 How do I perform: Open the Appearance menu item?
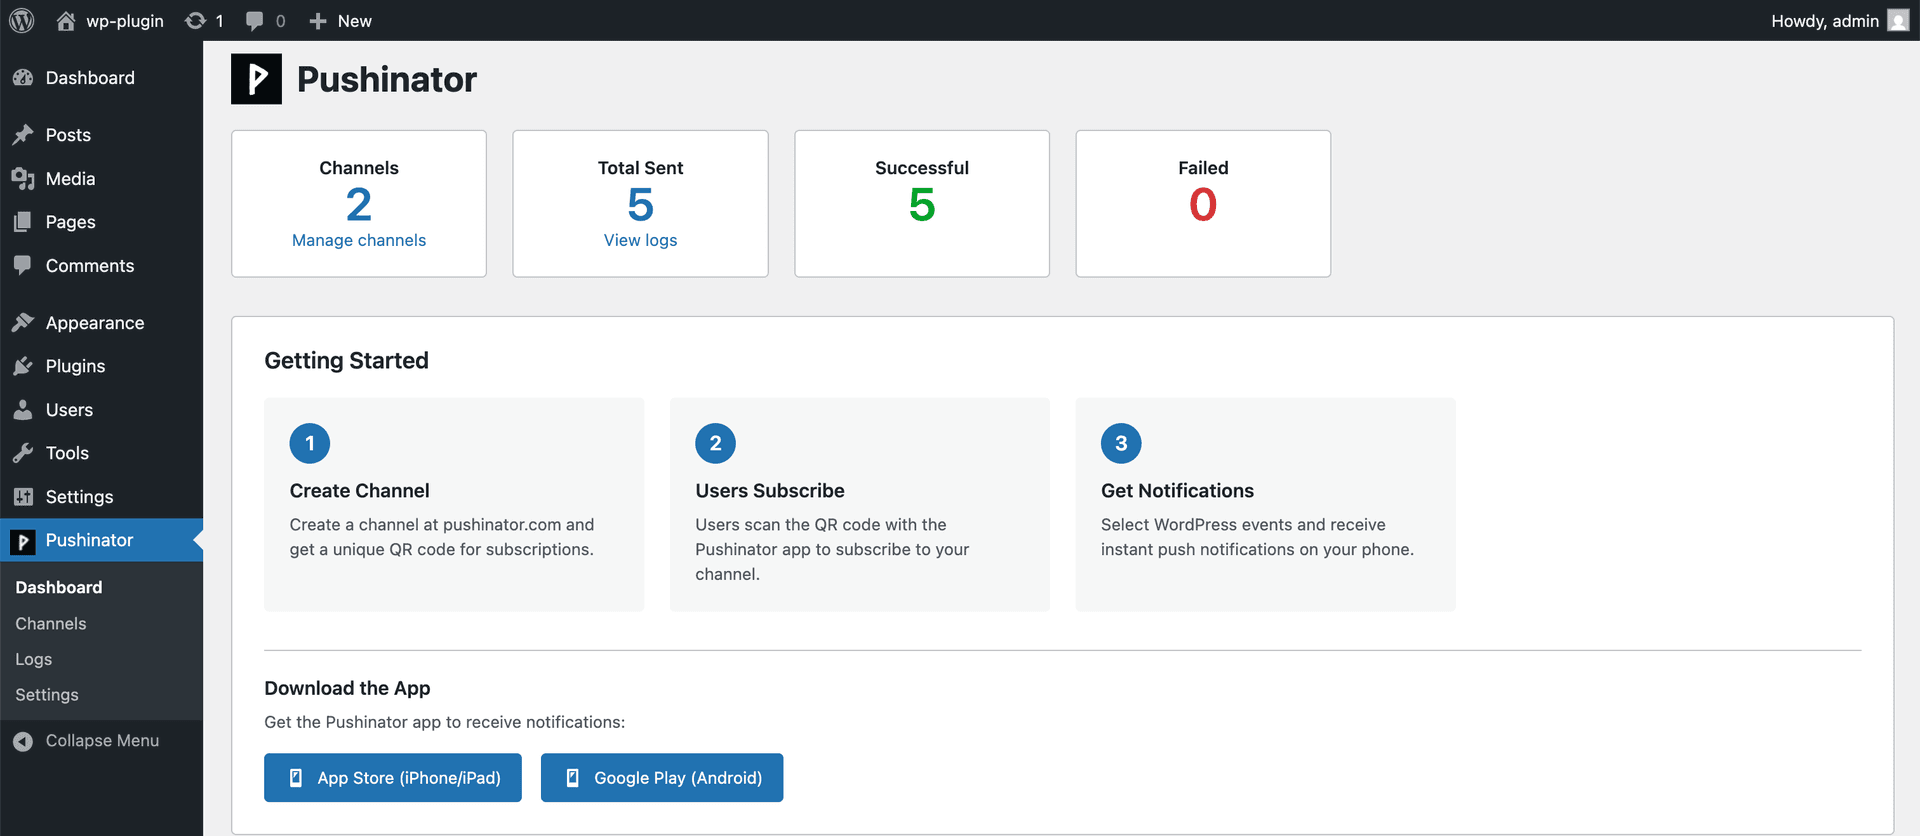(101, 322)
